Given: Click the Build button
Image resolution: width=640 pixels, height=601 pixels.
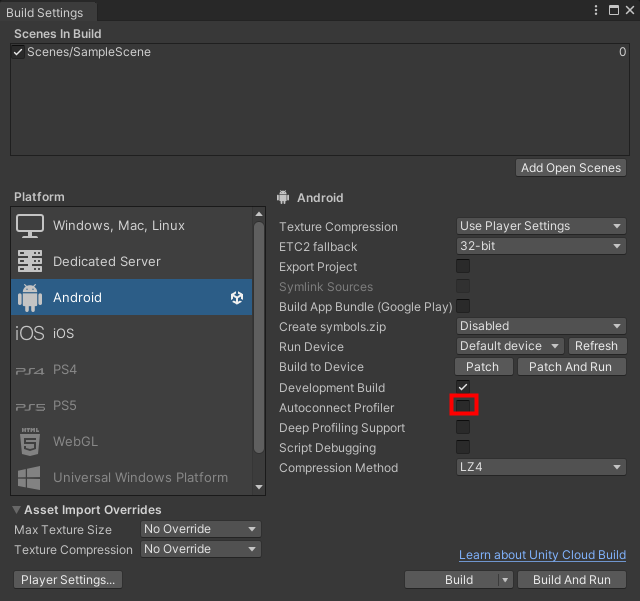Looking at the screenshot, I should tap(451, 580).
